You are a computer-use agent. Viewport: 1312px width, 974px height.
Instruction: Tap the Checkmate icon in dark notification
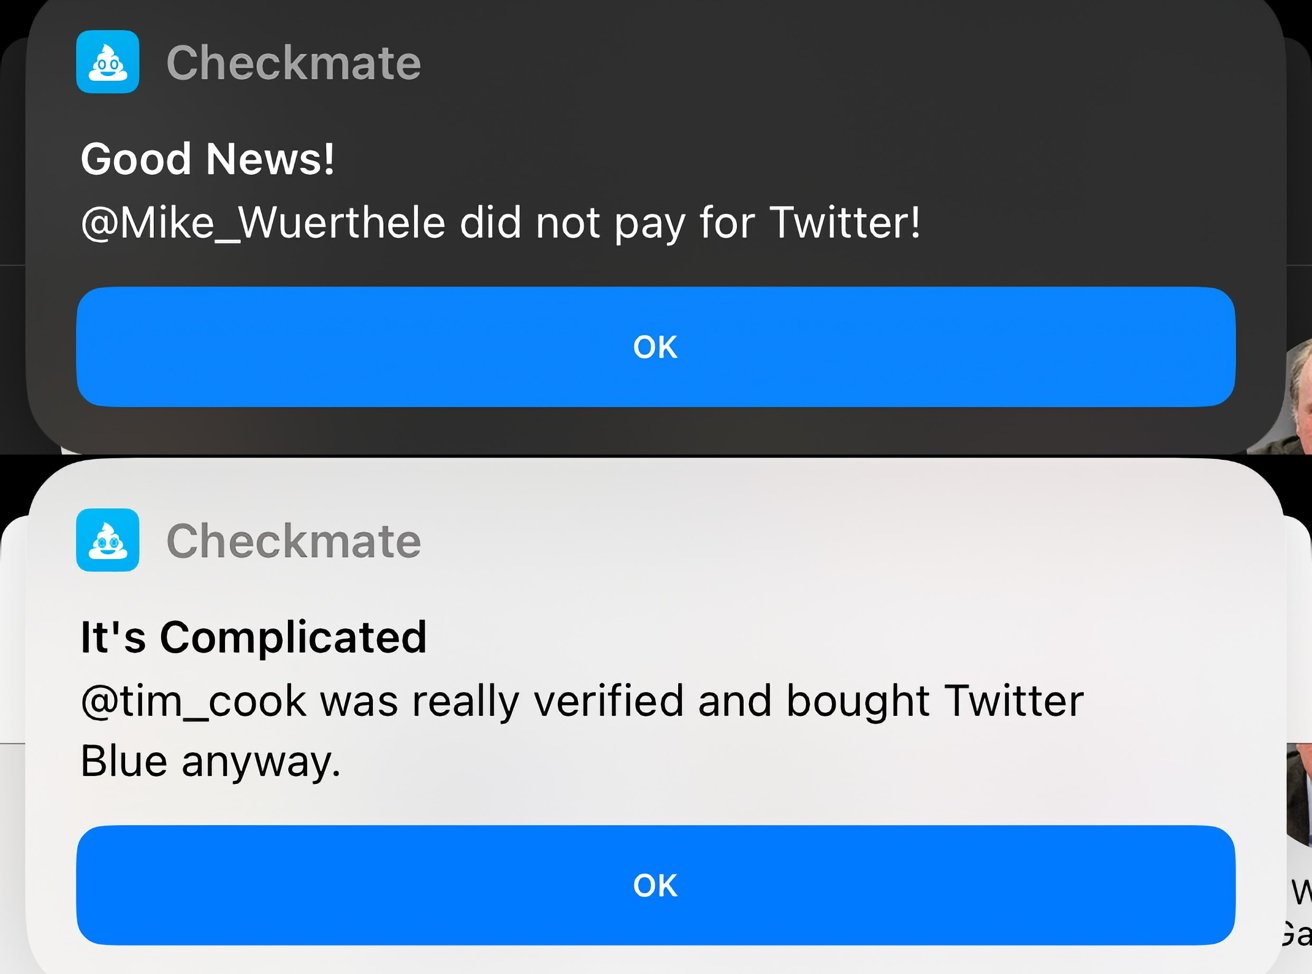click(108, 62)
